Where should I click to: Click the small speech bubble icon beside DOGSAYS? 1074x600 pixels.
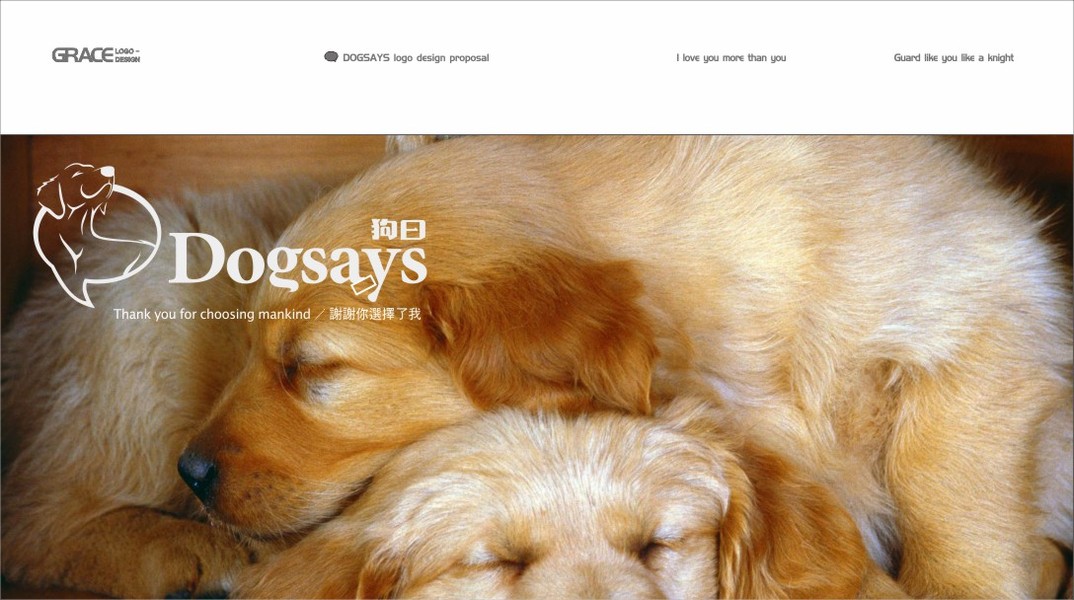[x=331, y=57]
